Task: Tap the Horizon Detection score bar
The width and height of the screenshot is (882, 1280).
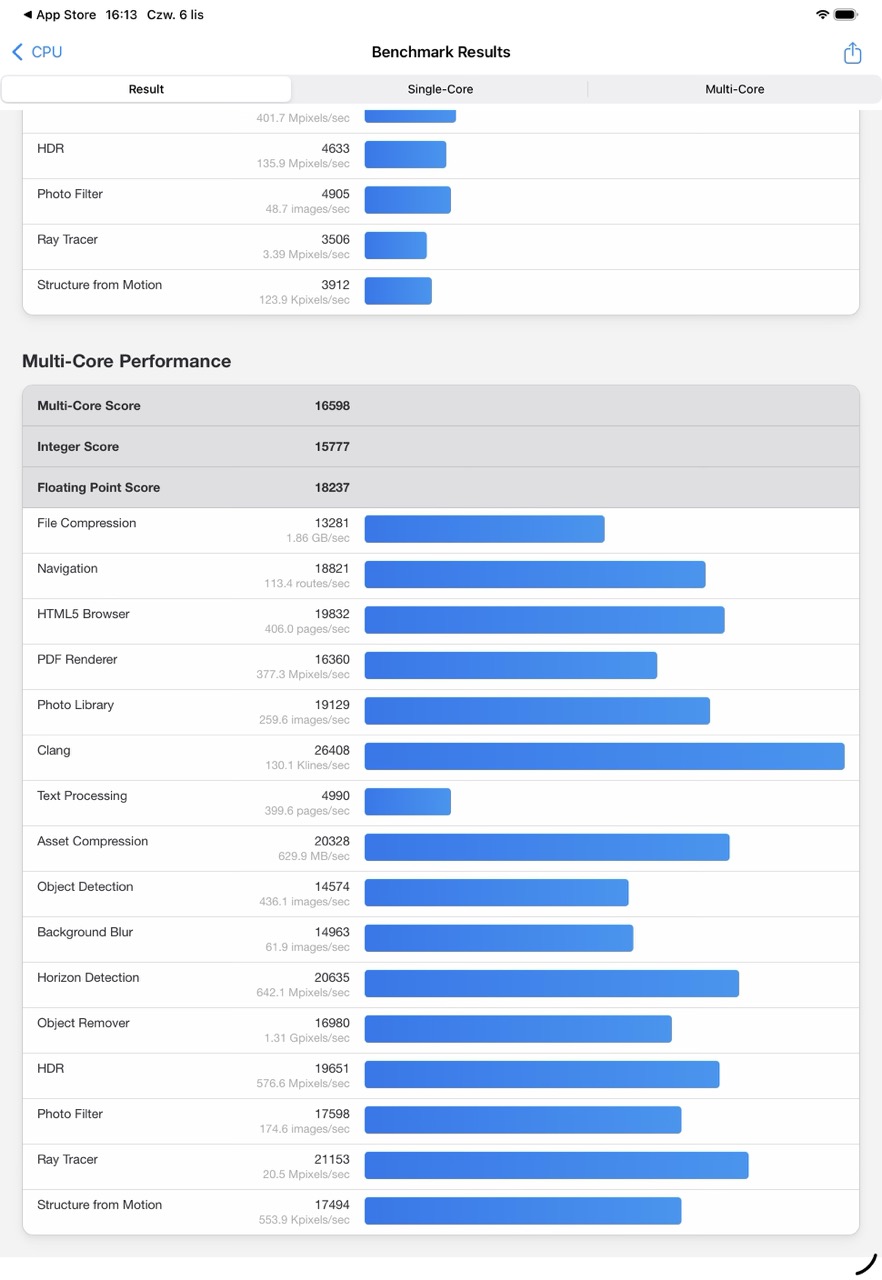Action: tap(551, 984)
